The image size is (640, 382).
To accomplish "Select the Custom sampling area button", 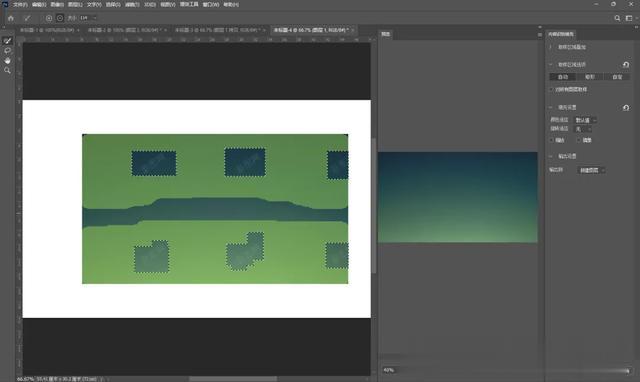I will 617,77.
